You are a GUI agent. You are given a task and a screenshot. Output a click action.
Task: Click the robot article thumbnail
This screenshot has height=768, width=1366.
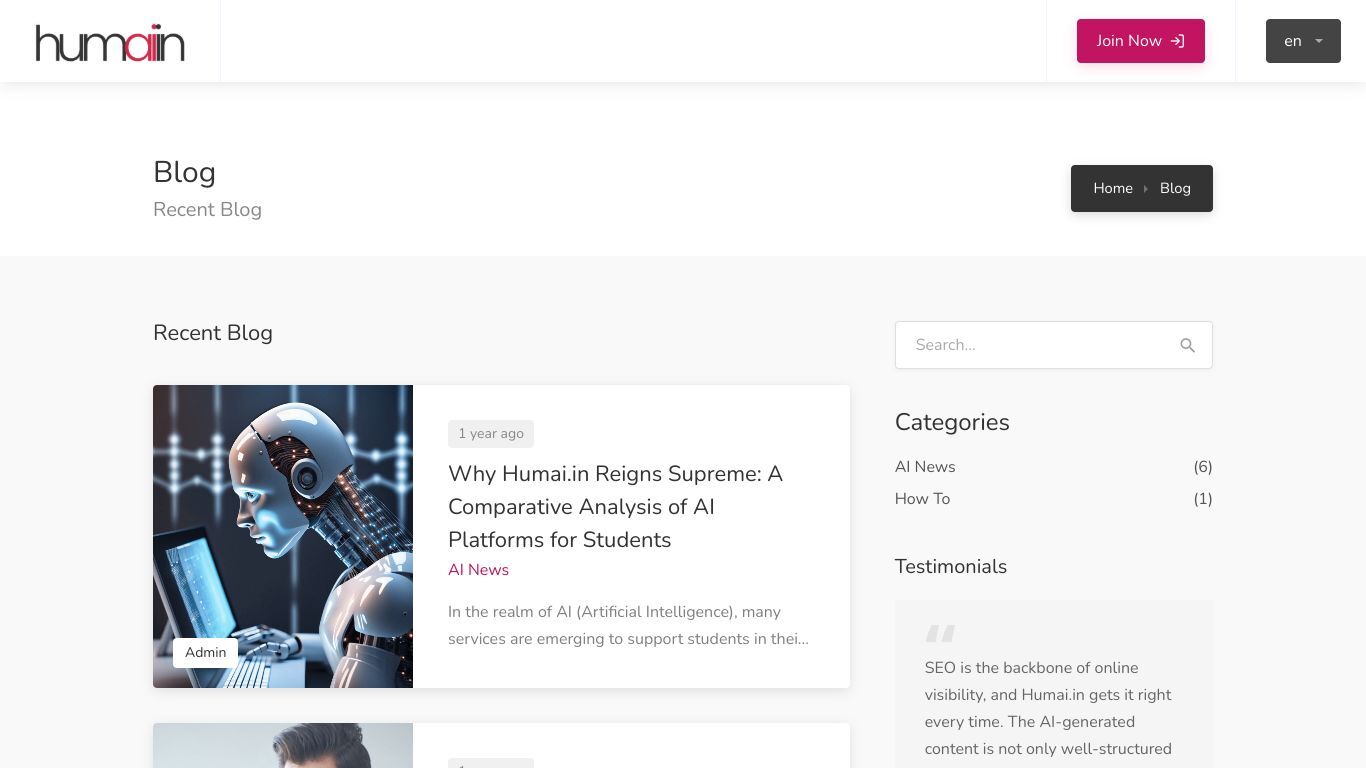(x=283, y=536)
